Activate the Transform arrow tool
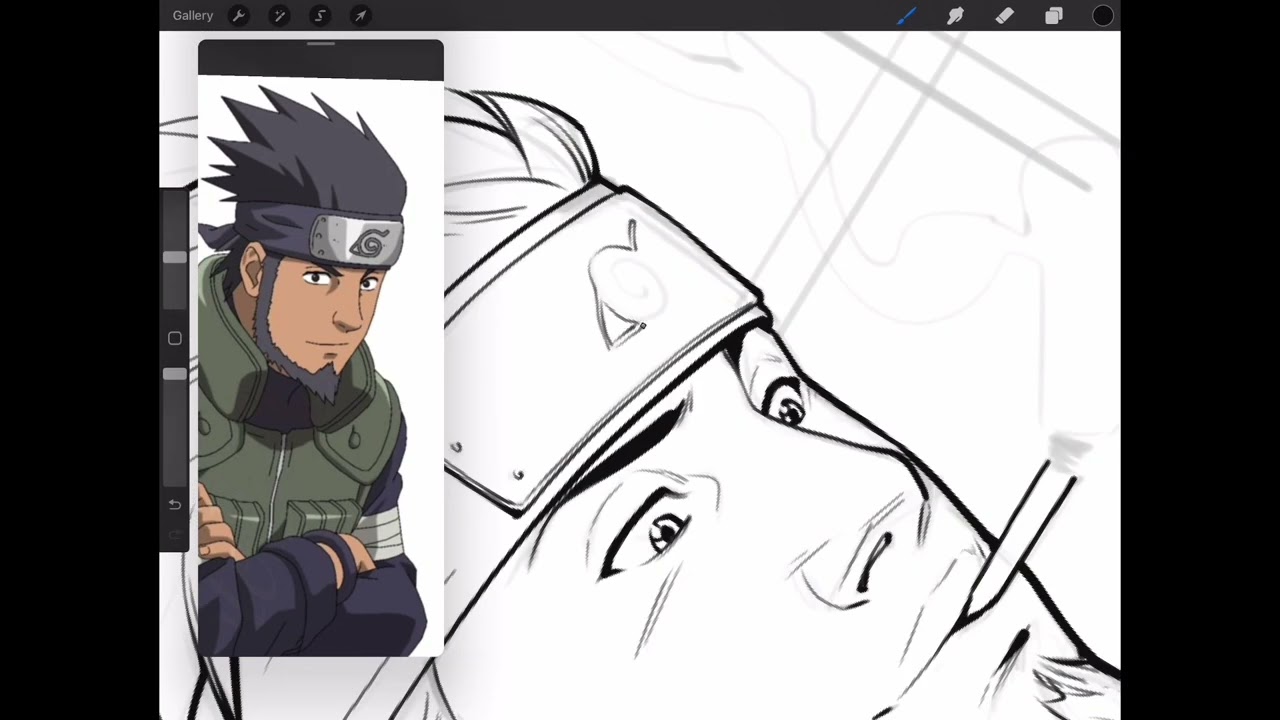The width and height of the screenshot is (1280, 720). (361, 16)
